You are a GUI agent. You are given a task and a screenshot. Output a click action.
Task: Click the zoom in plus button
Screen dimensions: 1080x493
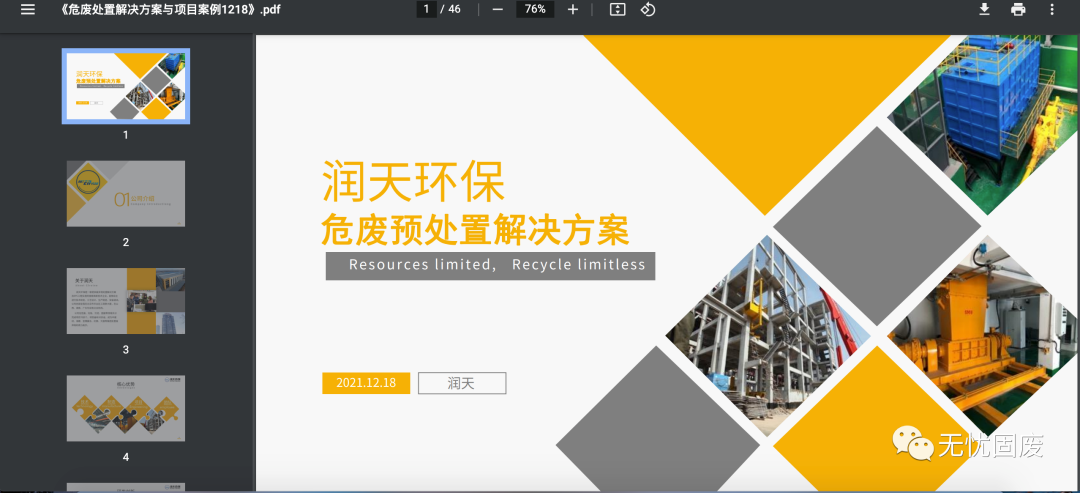pos(572,10)
